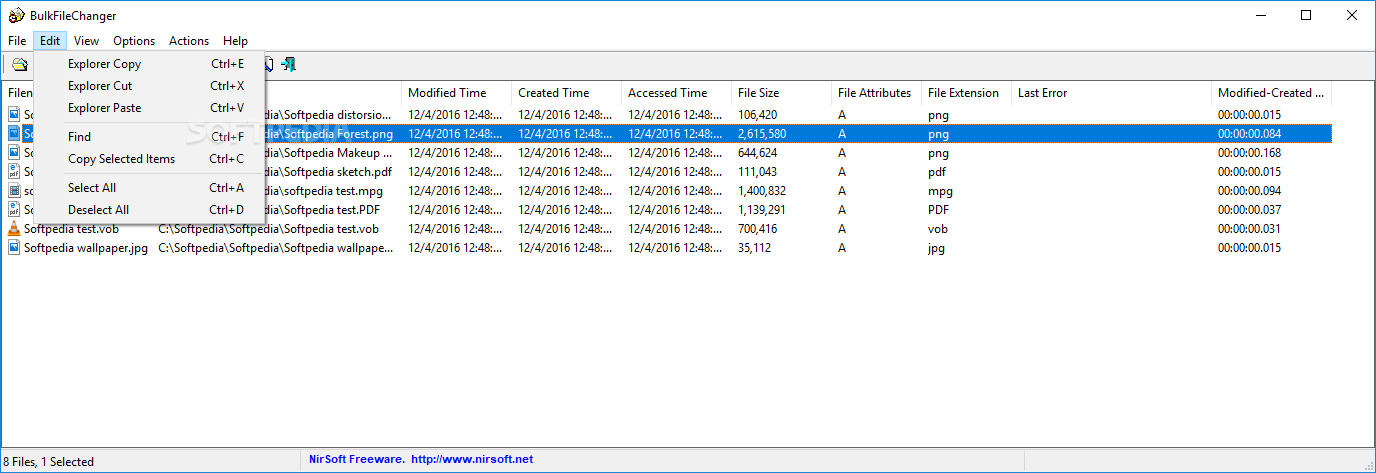Select the Softpedia wallpaper.jpg filename
This screenshot has height=473, width=1376.
tap(86, 248)
